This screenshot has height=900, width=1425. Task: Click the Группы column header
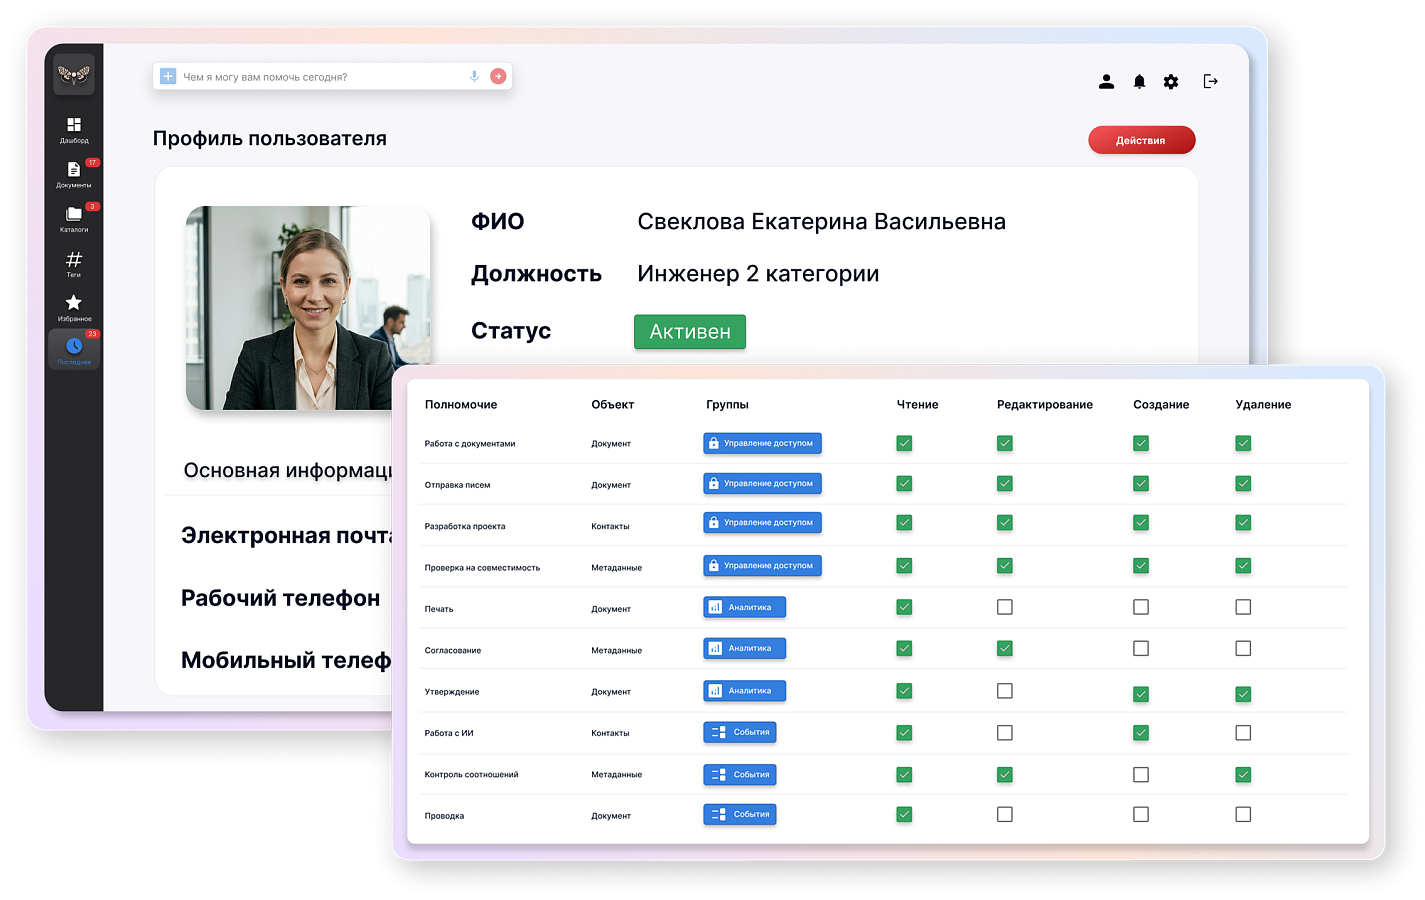tap(727, 405)
